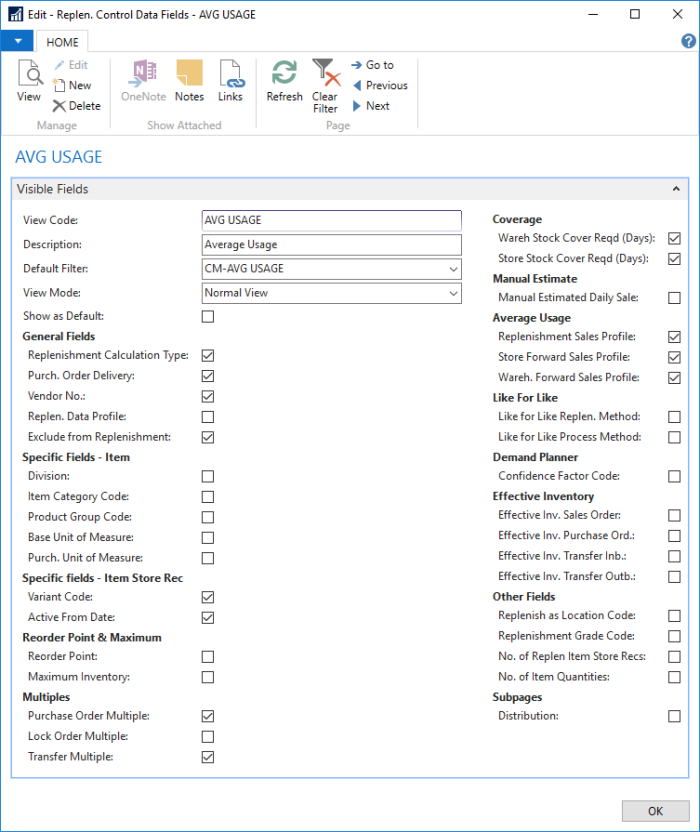This screenshot has height=832, width=700.
Task: Enable the Show as Default checkbox
Action: click(208, 317)
